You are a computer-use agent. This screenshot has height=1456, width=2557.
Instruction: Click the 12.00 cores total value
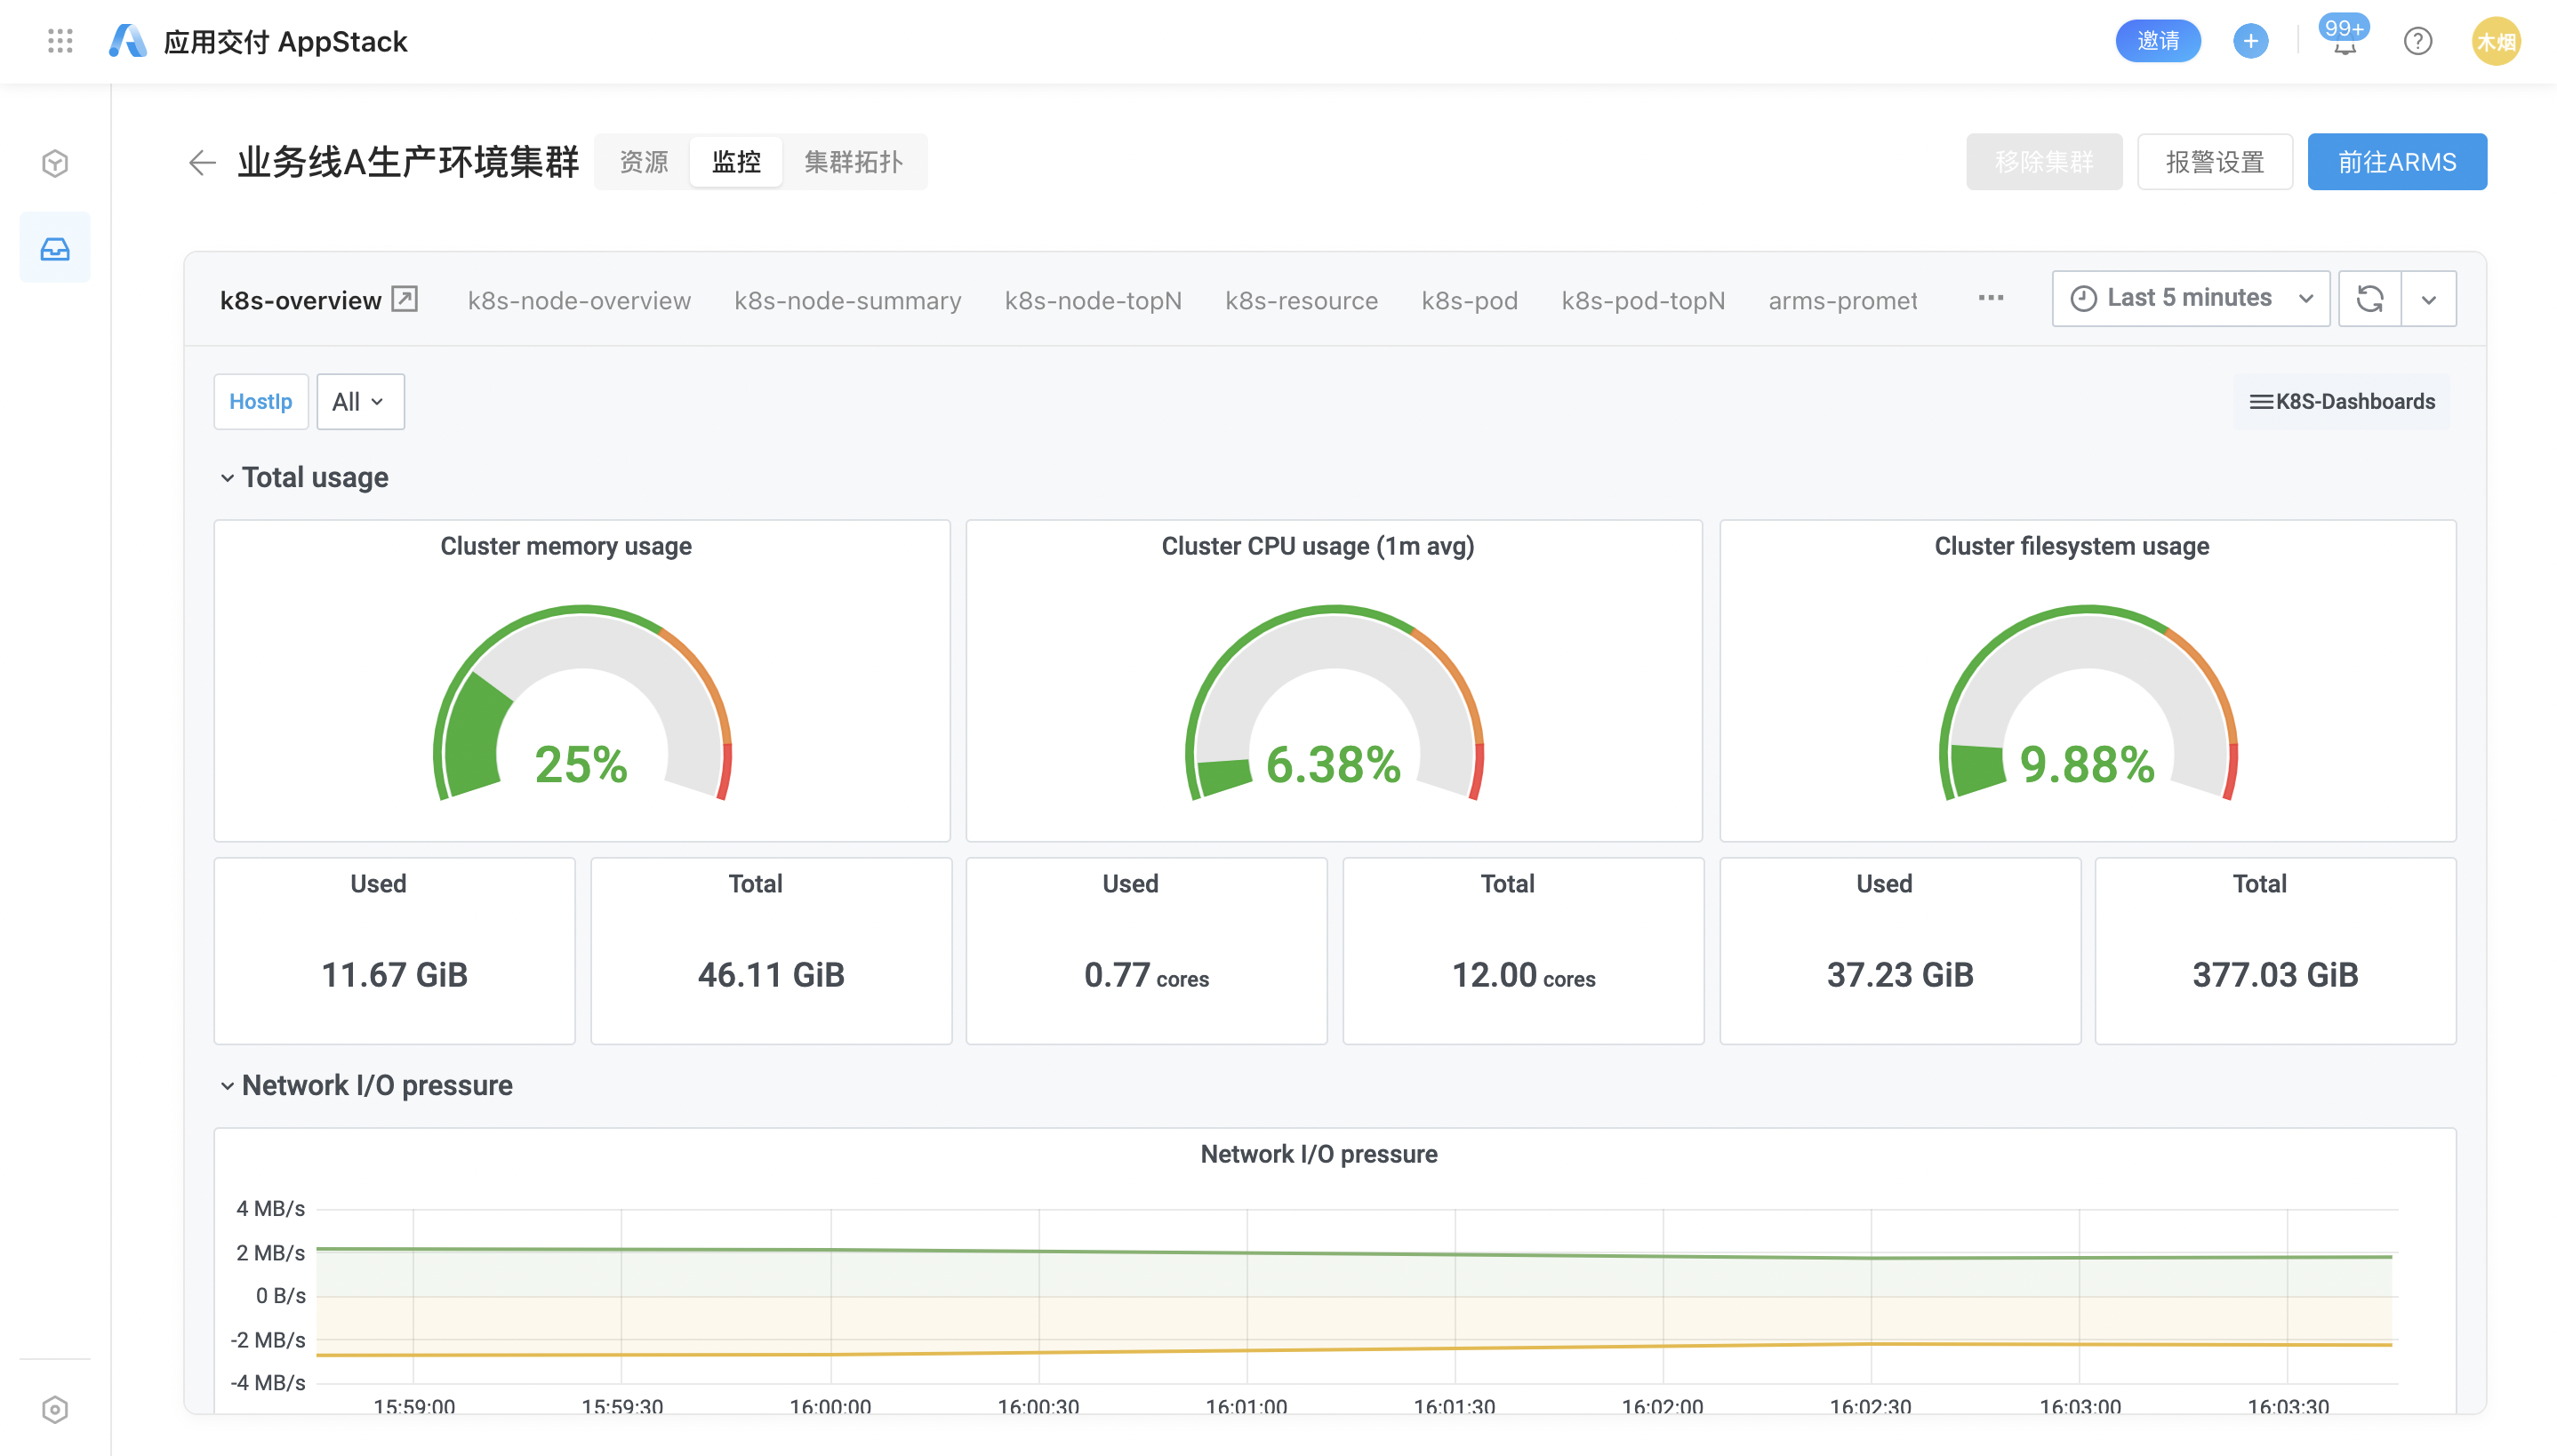[1523, 974]
